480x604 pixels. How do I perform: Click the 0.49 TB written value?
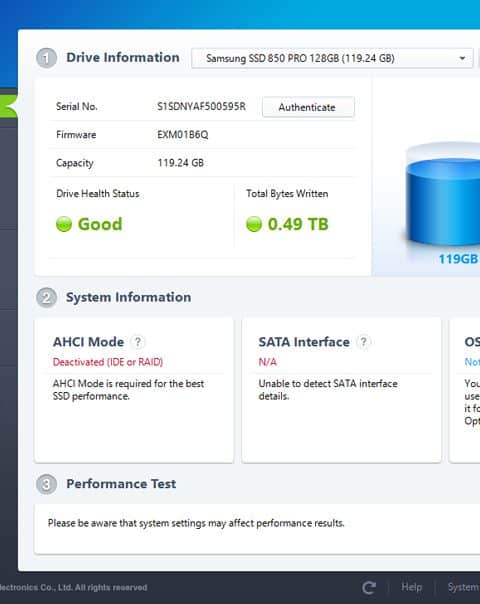coord(298,224)
